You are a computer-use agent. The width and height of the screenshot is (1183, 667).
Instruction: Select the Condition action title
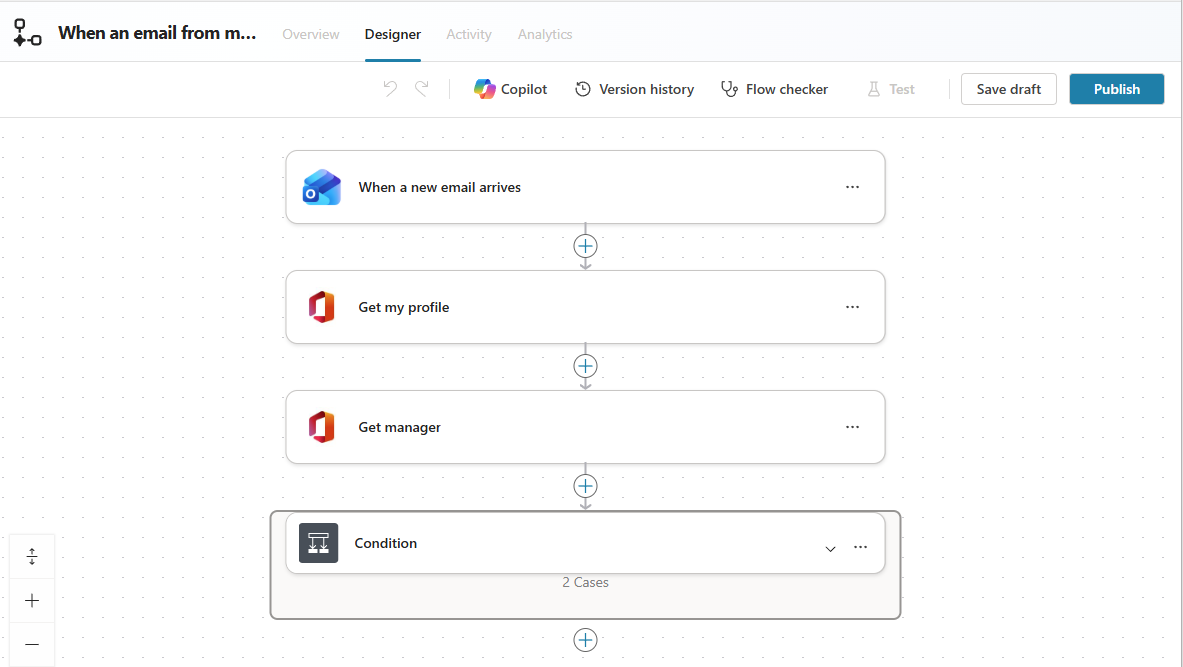tap(386, 543)
